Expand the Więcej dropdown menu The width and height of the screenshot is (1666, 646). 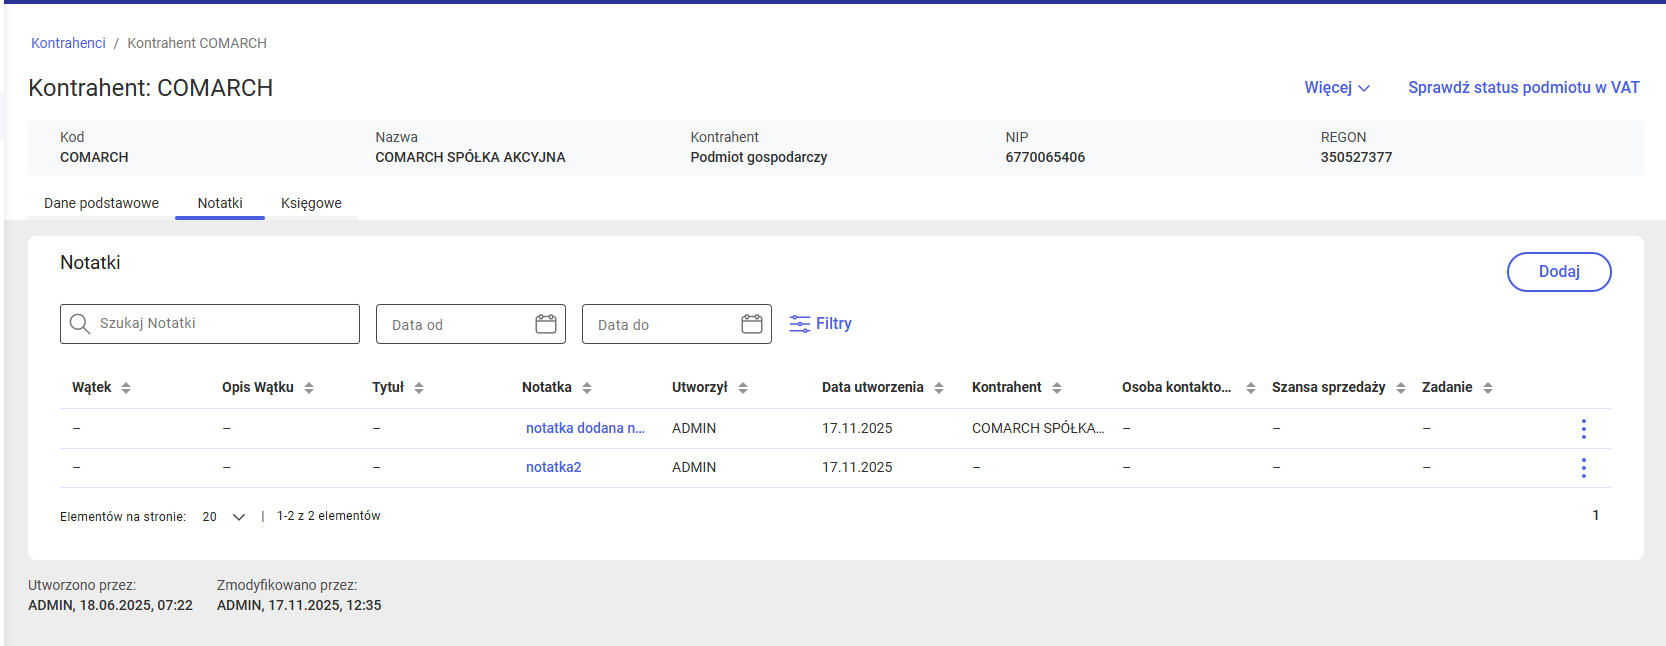tap(1336, 88)
